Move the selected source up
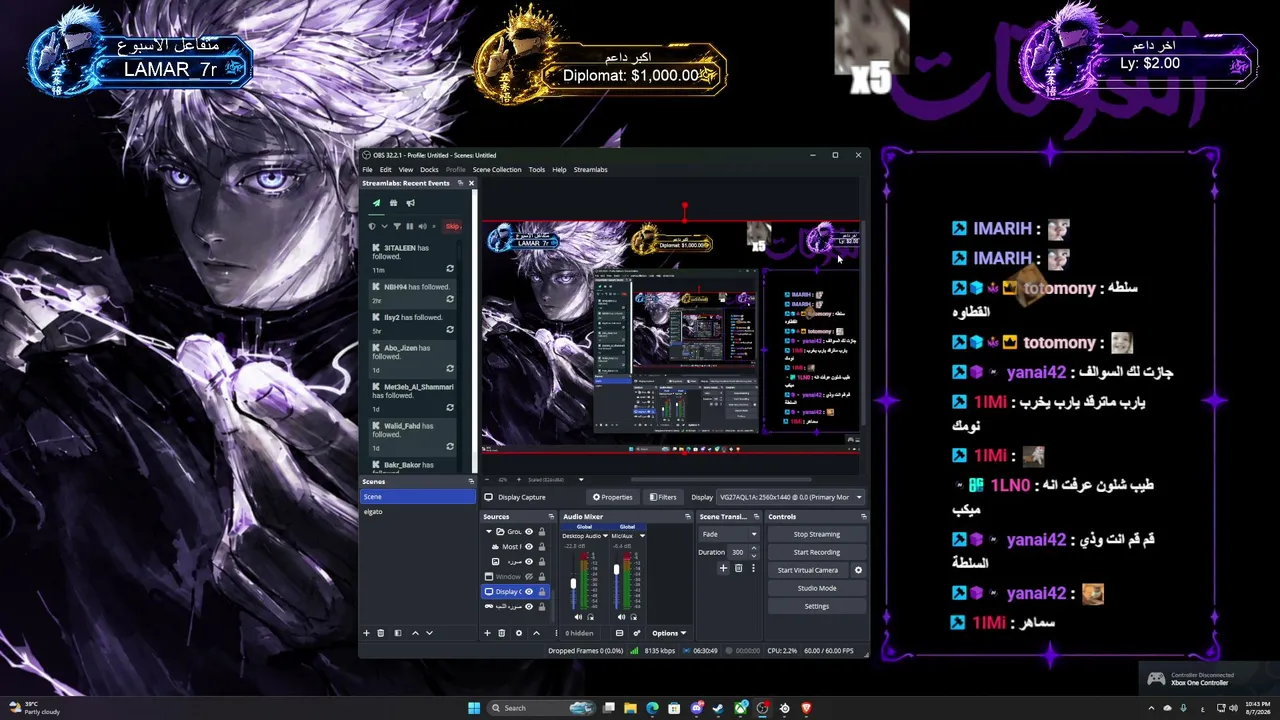This screenshot has width=1280, height=720. [536, 633]
